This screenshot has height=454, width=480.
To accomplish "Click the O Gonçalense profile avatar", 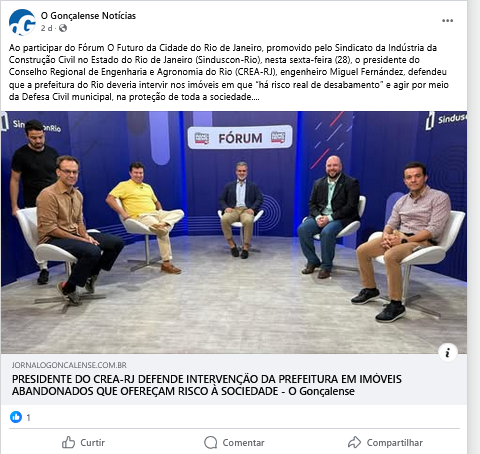I will coord(22,22).
